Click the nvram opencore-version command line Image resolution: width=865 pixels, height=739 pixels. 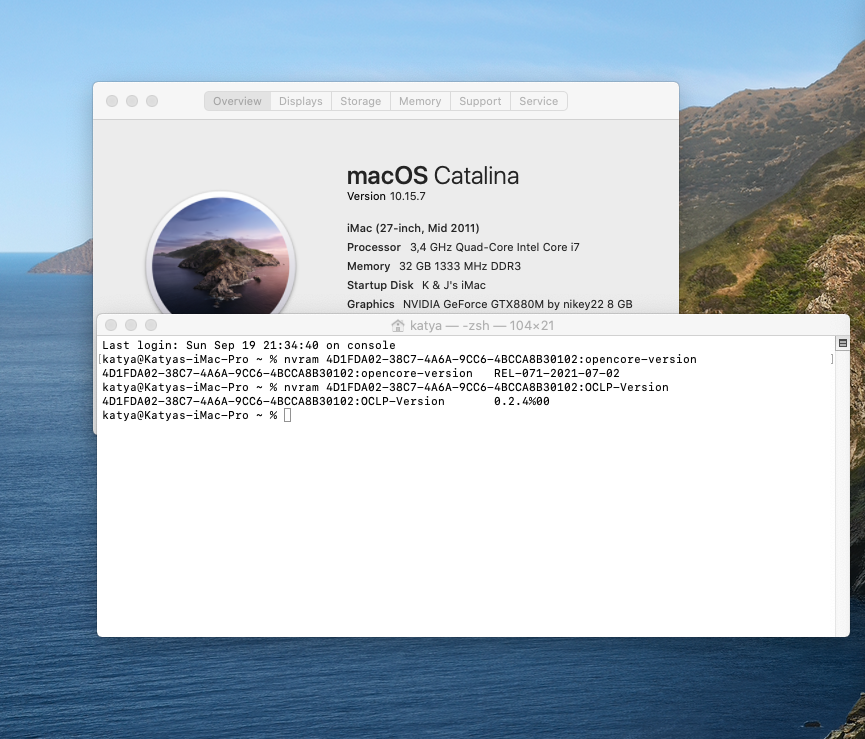point(399,360)
